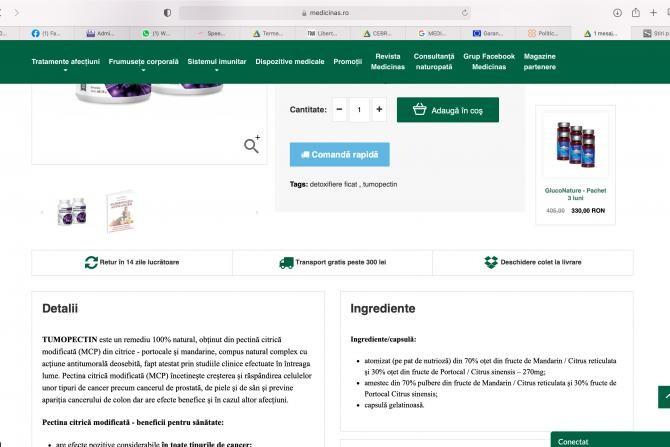This screenshot has width=670, height=447.
Task: Increase quantity with the plus button
Action: (x=378, y=110)
